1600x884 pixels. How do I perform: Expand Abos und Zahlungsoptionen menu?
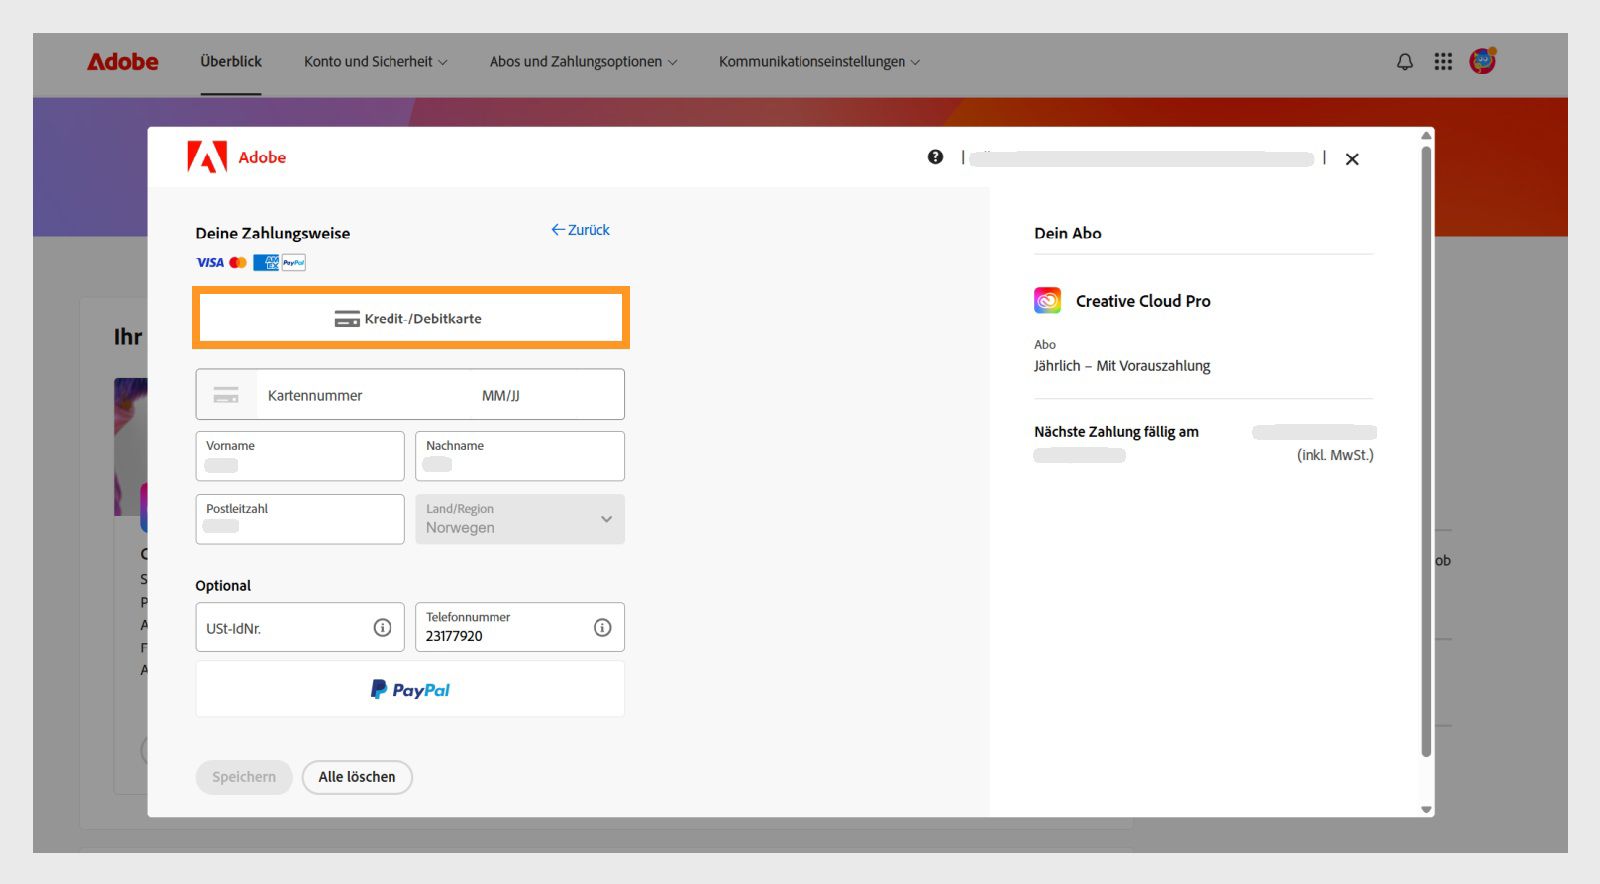tap(584, 62)
